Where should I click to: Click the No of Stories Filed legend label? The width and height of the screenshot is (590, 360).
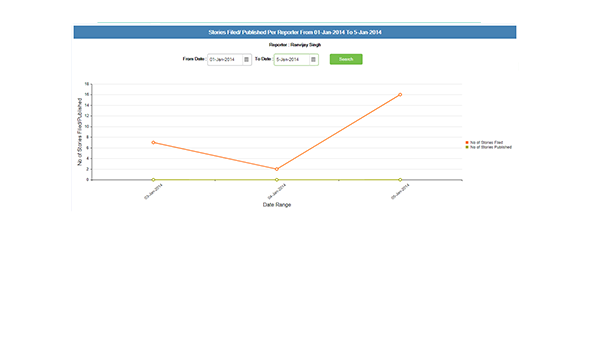[x=487, y=143]
